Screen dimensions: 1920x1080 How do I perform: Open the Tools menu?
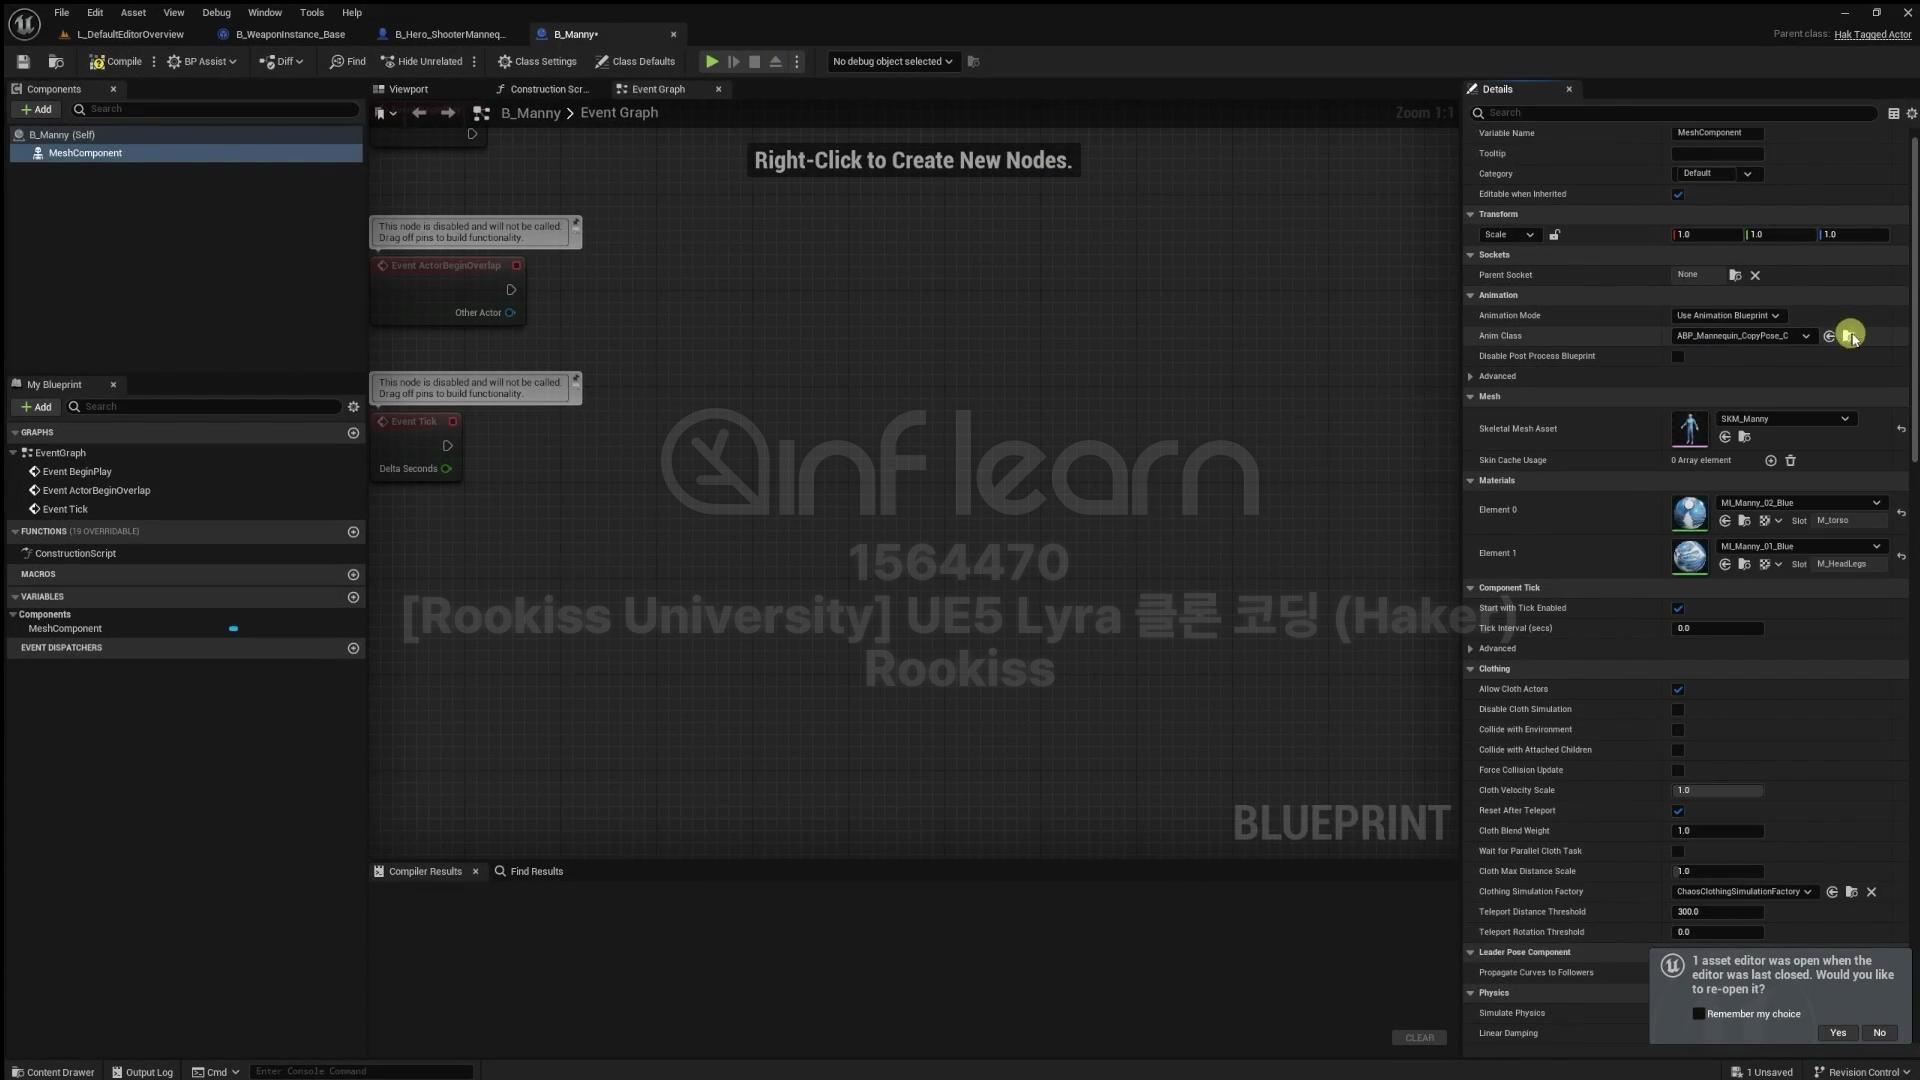(x=311, y=13)
